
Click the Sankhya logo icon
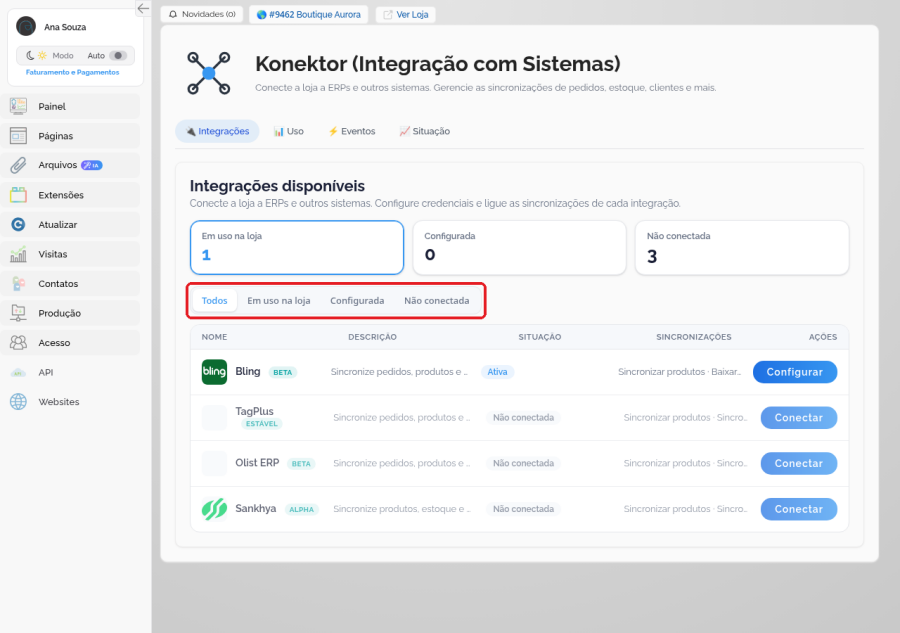pos(214,509)
